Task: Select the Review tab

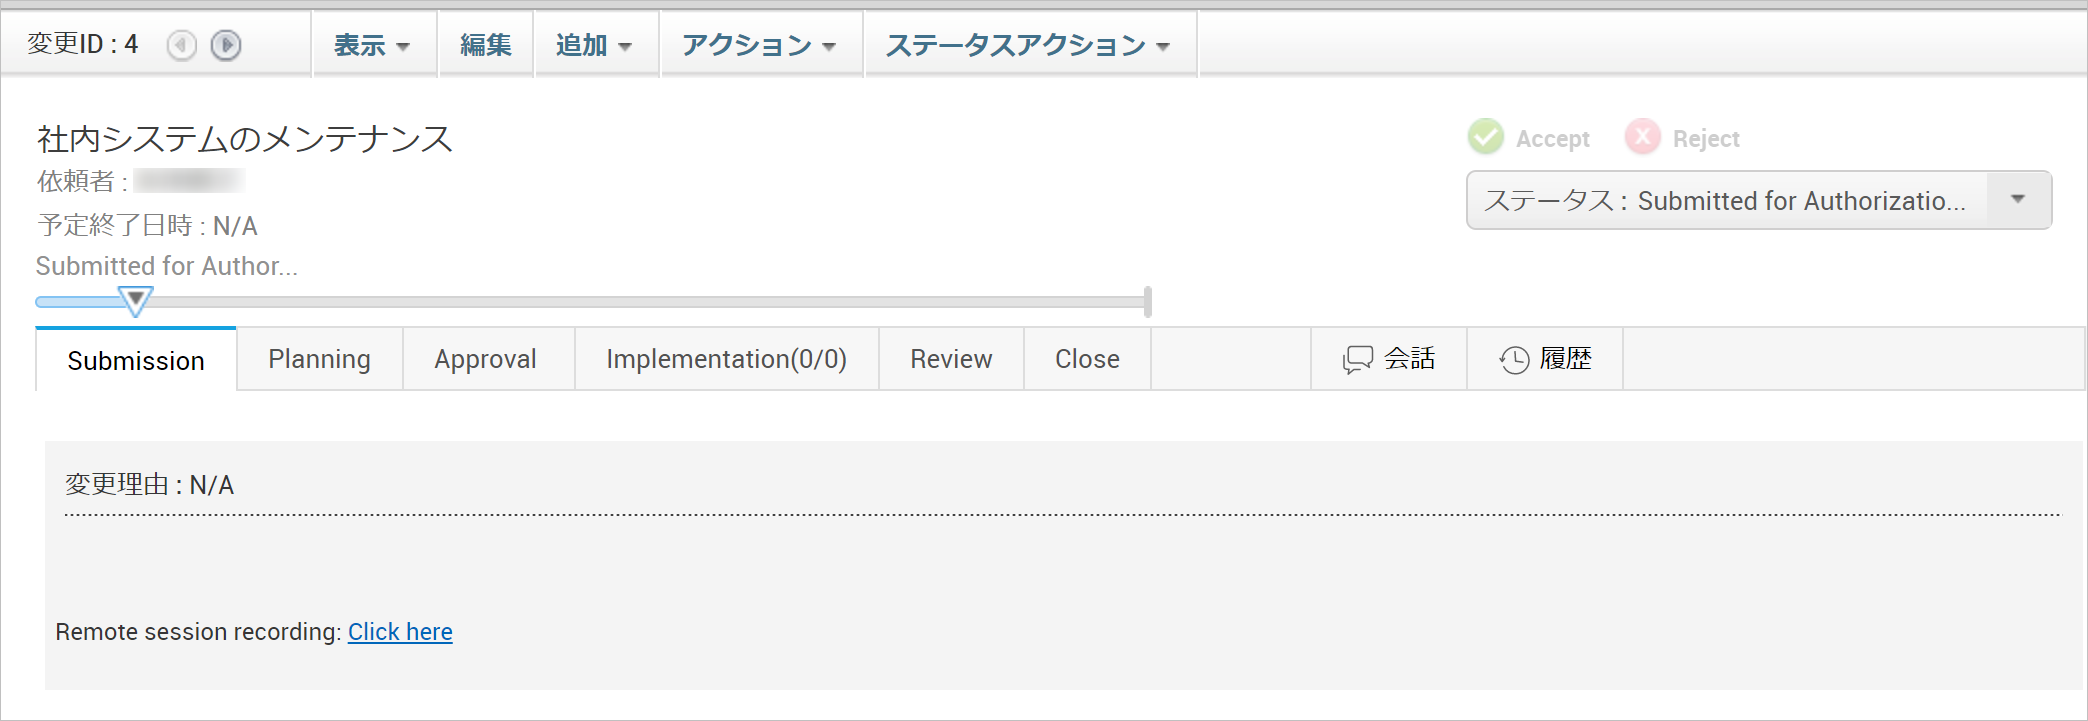Action: coord(951,359)
